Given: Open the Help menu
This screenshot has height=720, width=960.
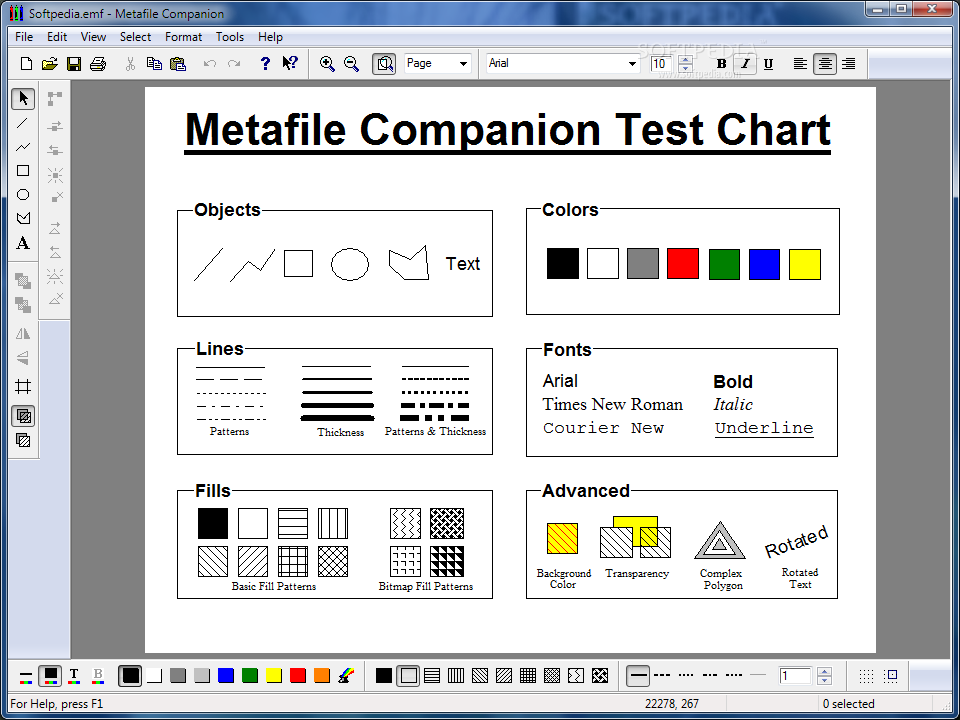Looking at the screenshot, I should coord(270,37).
